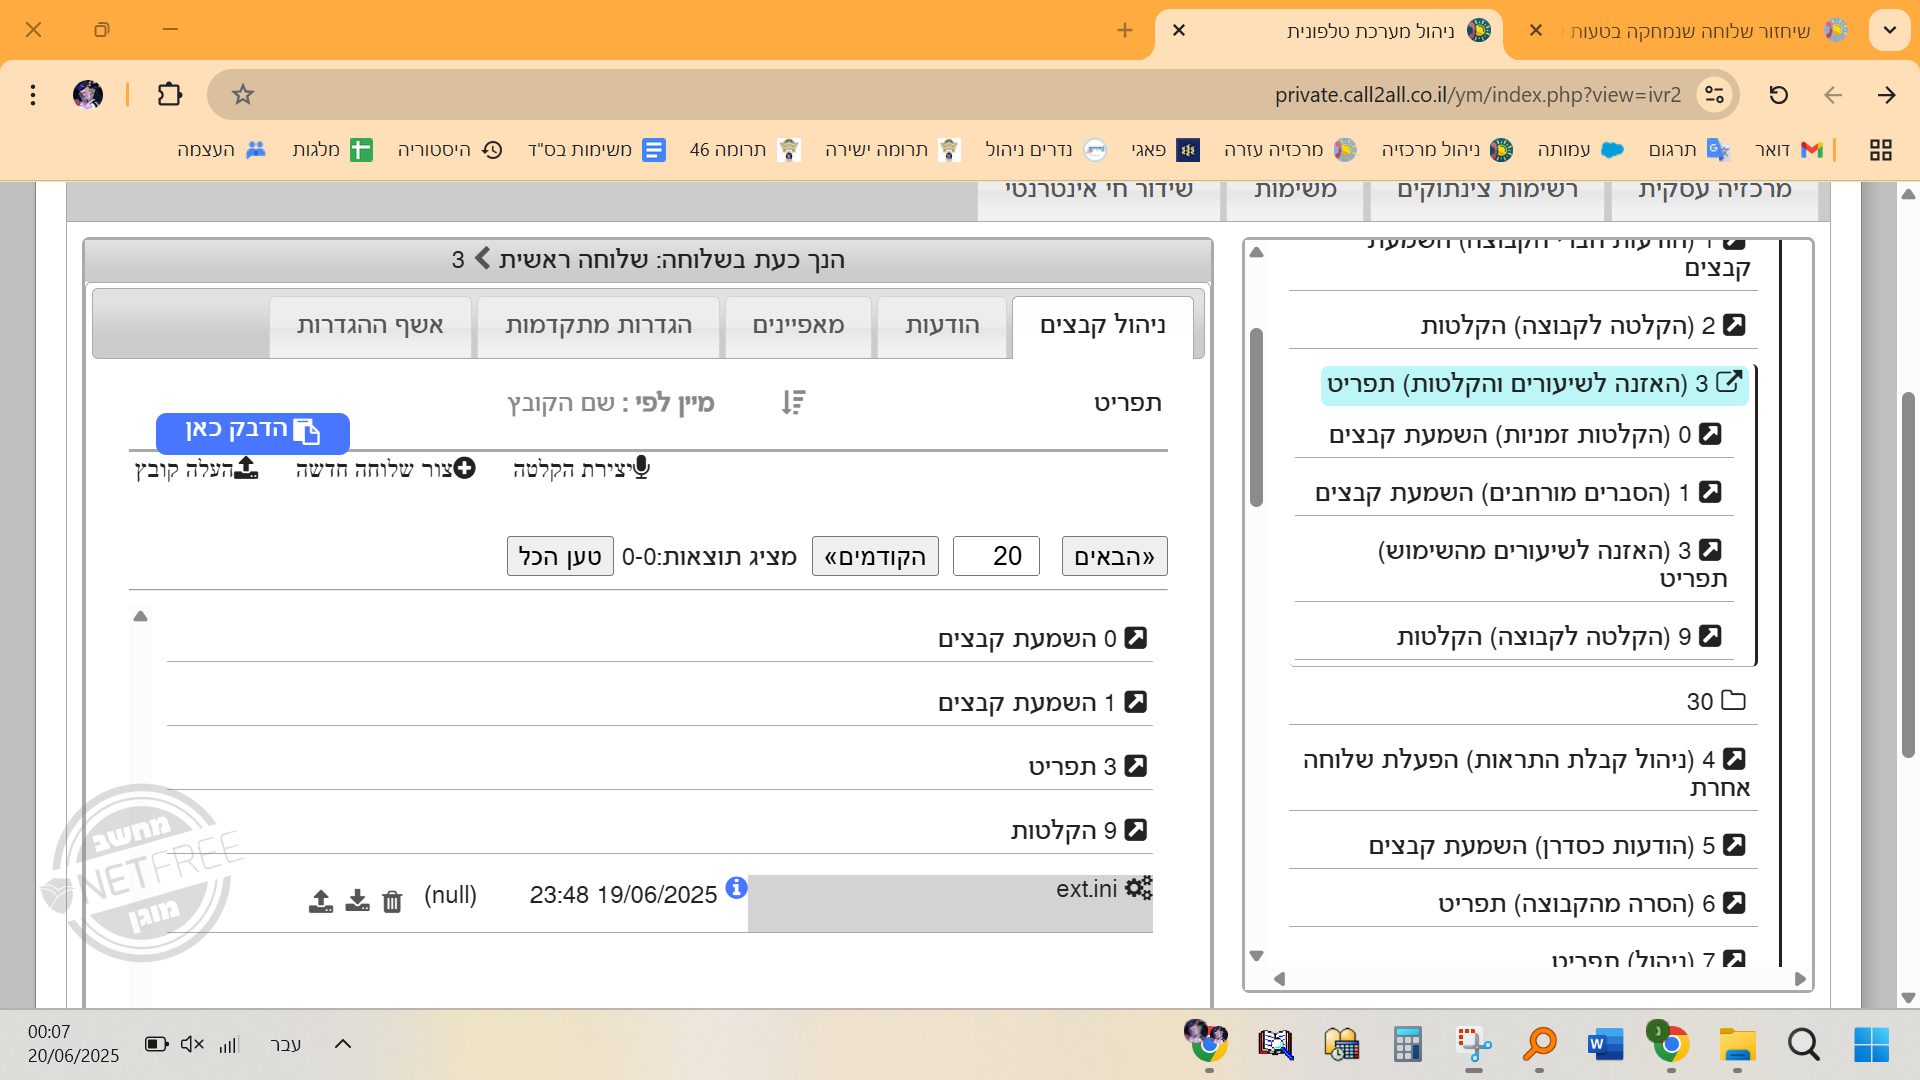Open folder 9 הקלטות icon in file list
Viewport: 1920px width, 1080px height.
[1136, 830]
